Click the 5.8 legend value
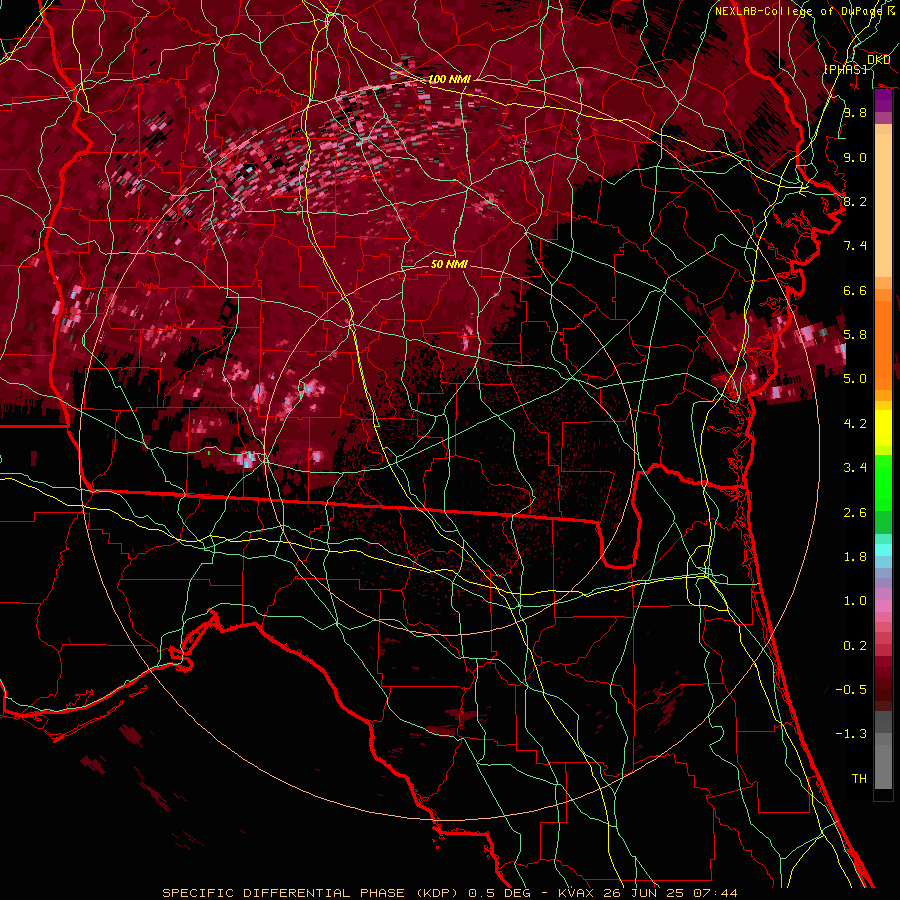The image size is (900, 900). [855, 335]
